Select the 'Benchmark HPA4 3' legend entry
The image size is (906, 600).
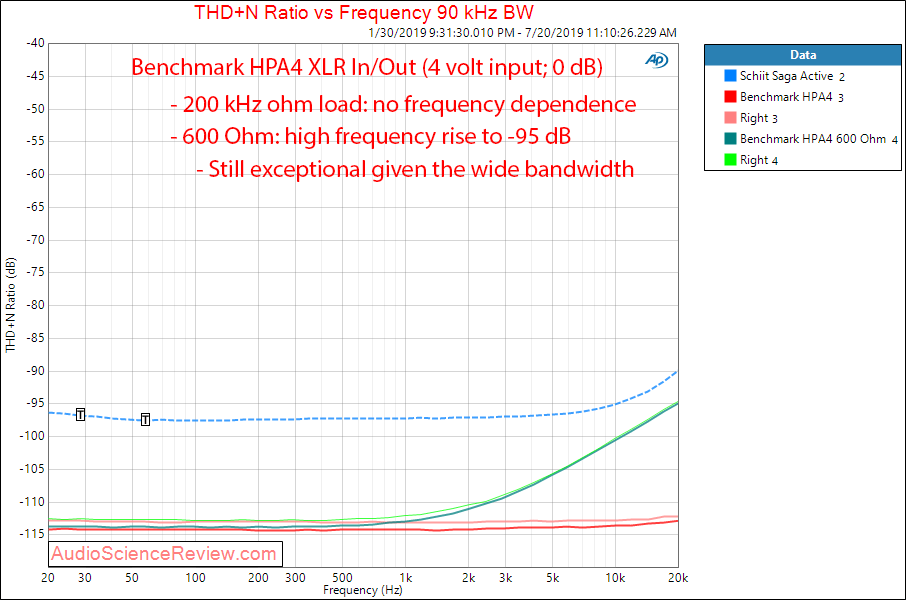click(x=792, y=97)
